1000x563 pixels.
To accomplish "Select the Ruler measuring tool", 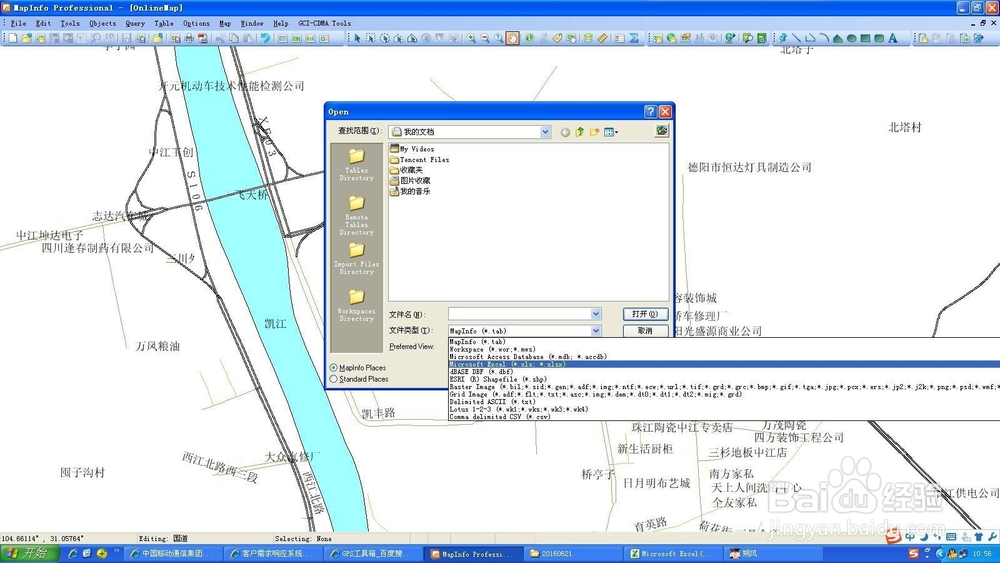I will tap(603, 38).
